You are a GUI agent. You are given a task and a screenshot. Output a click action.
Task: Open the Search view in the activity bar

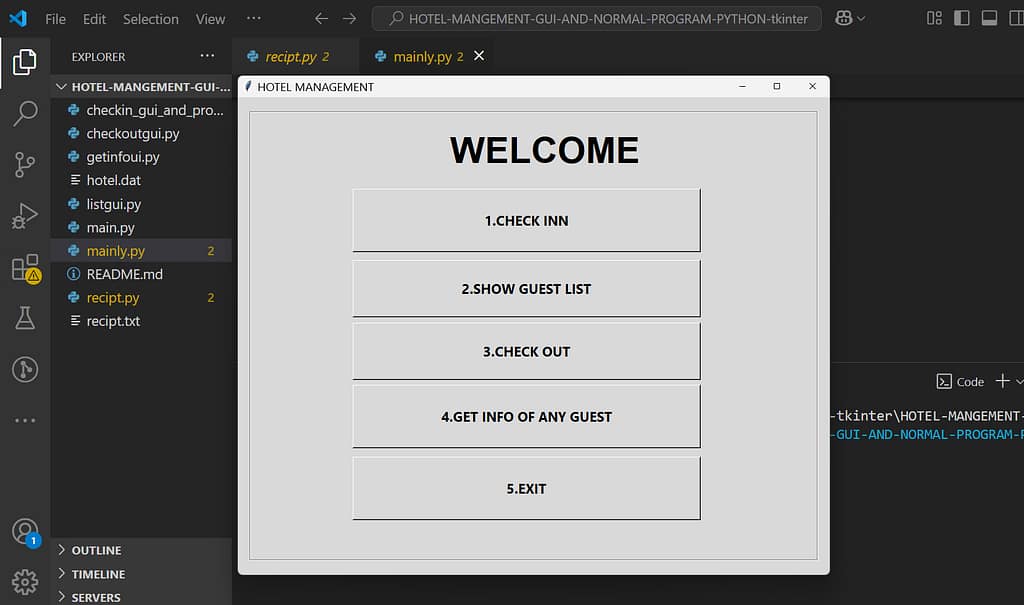tap(25, 114)
